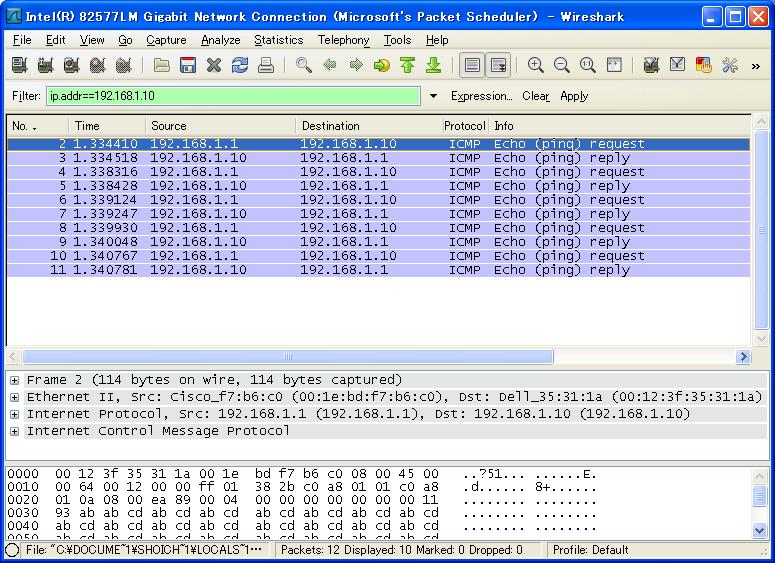Viewport: 775px width, 563px height.
Task: Start a new live capture icon
Action: click(72, 65)
